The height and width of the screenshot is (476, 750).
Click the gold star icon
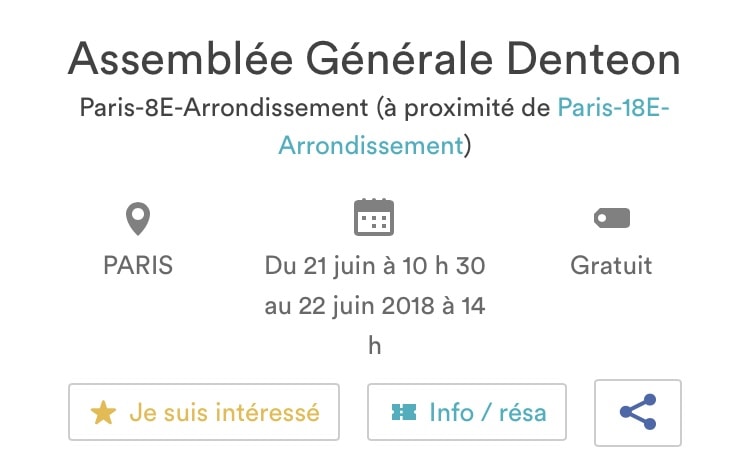[104, 413]
